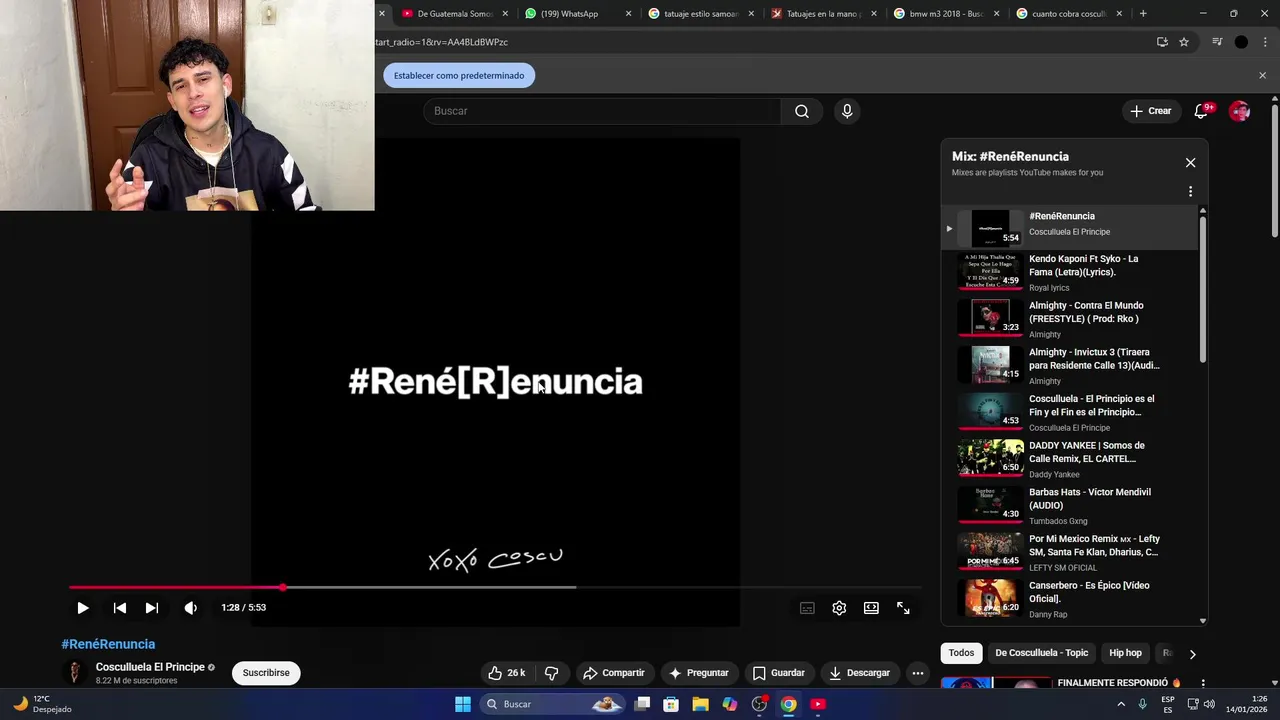Image resolution: width=1280 pixels, height=720 pixels.
Task: Play Kendo Kaponi Ft Syko La Fama
Action: coord(1070,272)
